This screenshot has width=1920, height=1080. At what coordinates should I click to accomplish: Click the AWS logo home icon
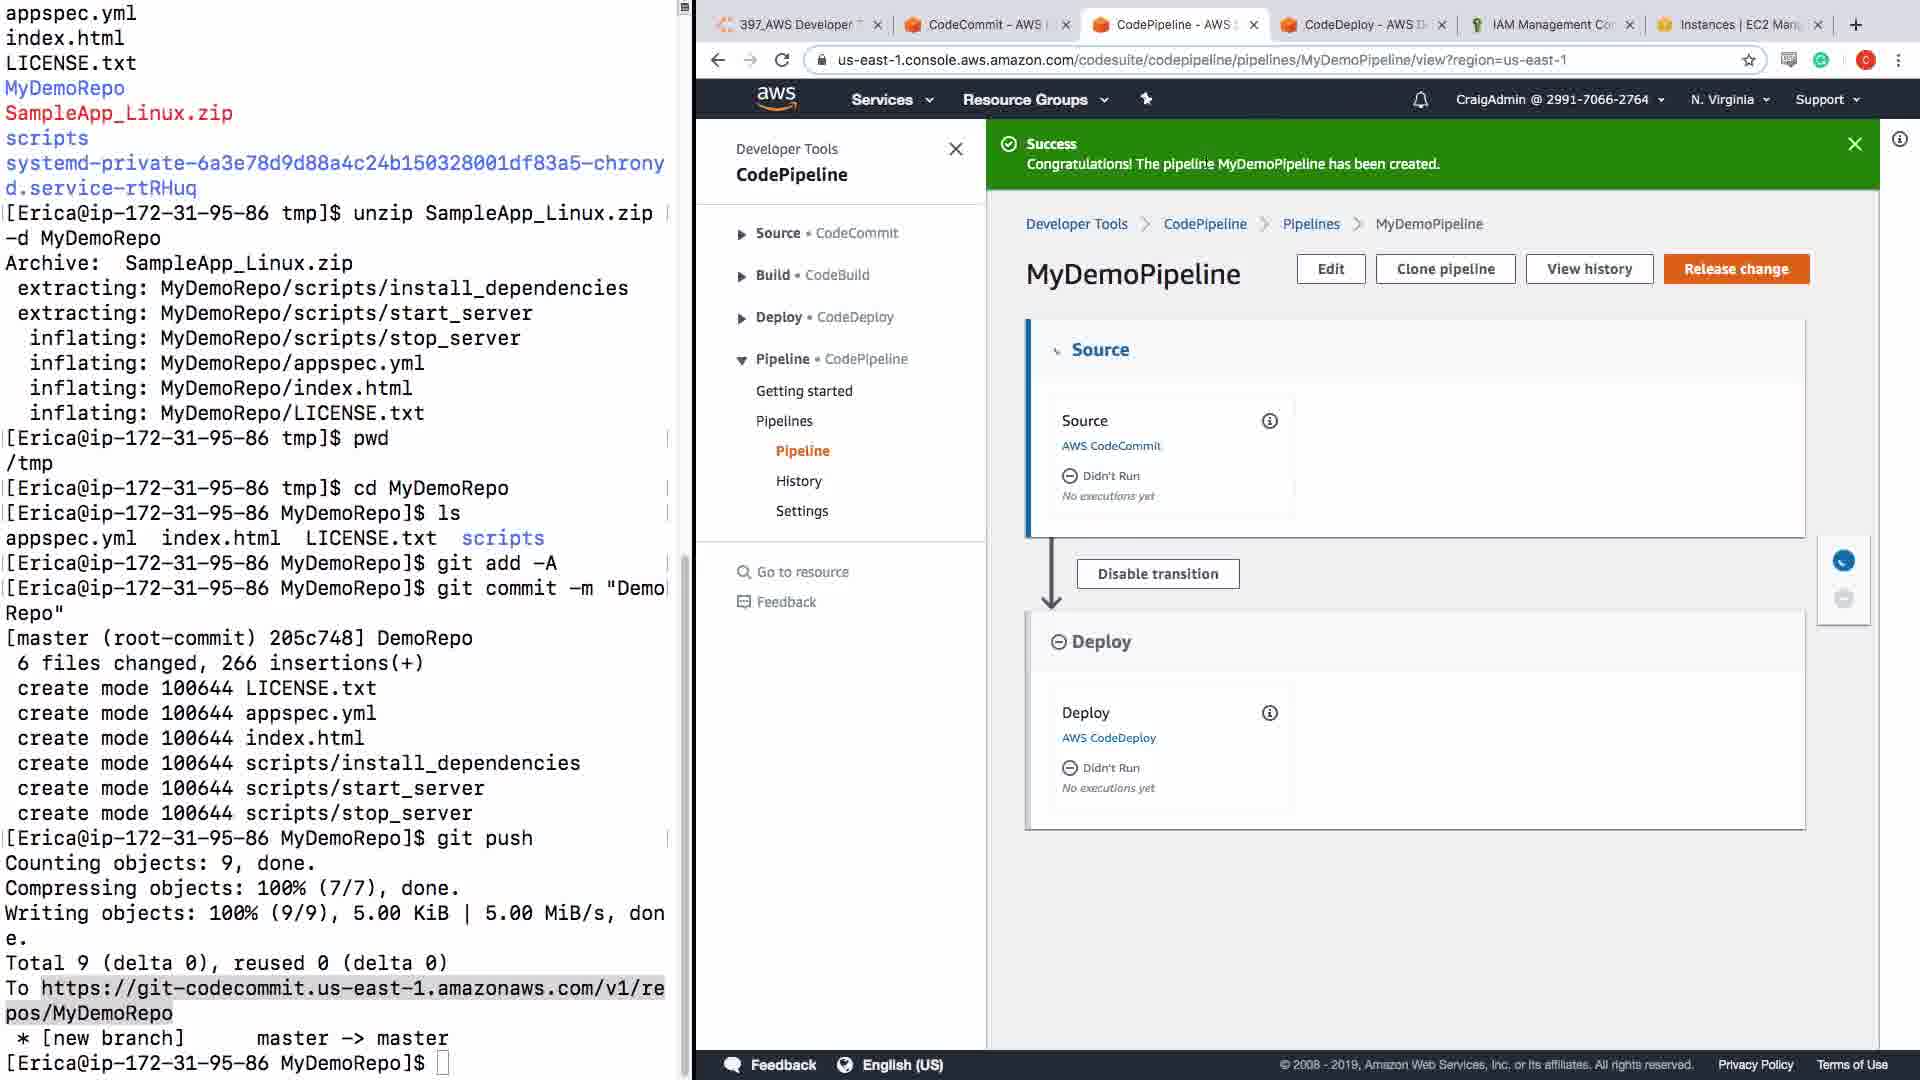coord(776,98)
